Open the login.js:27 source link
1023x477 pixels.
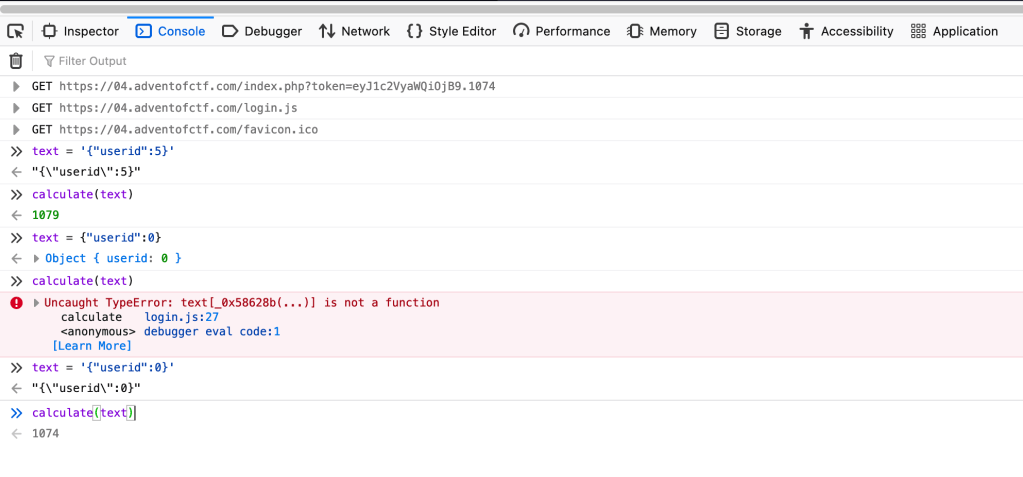pos(182,317)
